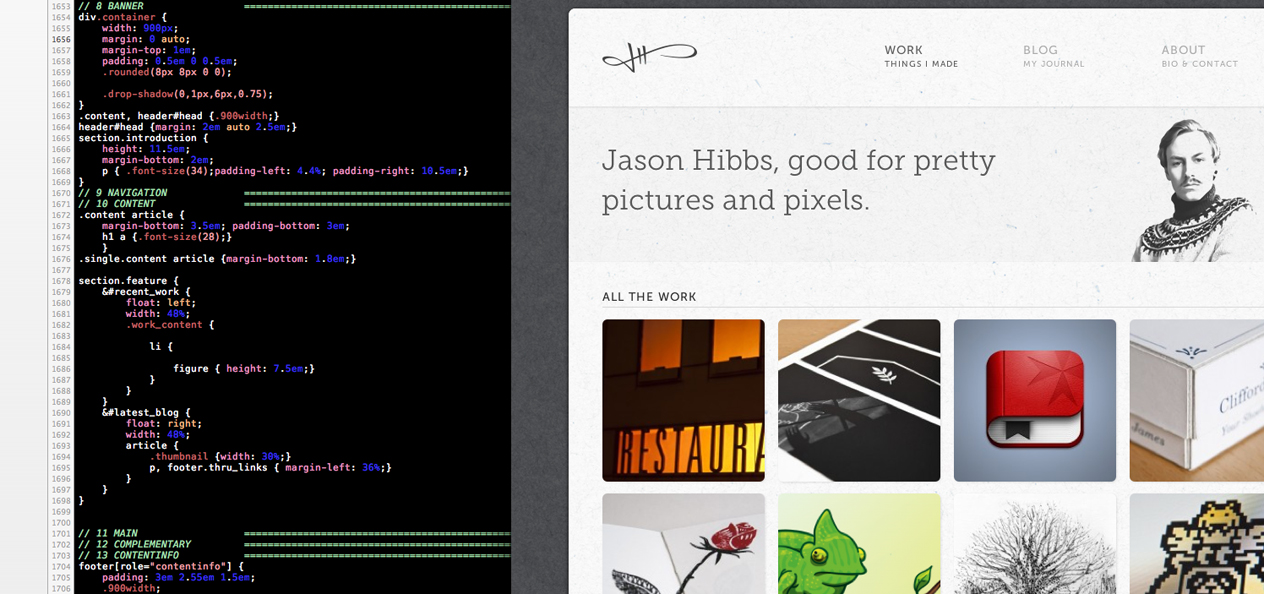Click the 'ALL THE WORK' section heading
This screenshot has height=594, width=1264.
649,297
